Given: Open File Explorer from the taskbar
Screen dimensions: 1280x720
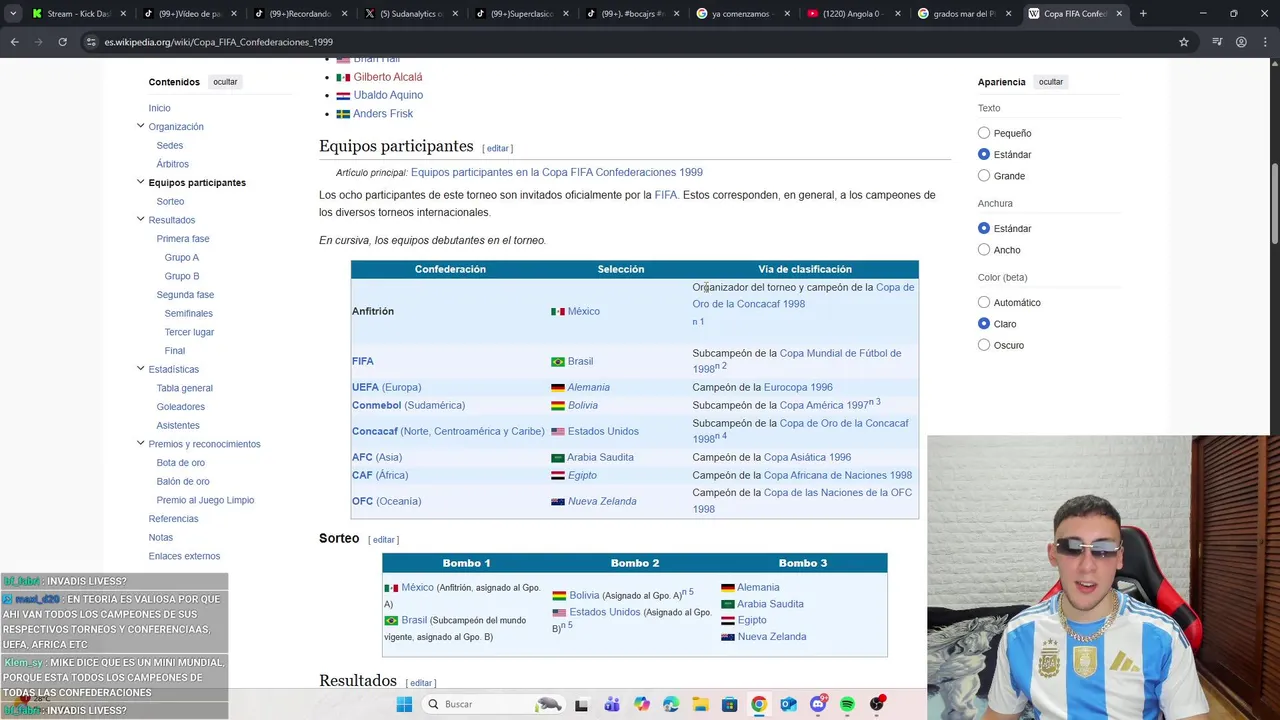Looking at the screenshot, I should (x=700, y=704).
